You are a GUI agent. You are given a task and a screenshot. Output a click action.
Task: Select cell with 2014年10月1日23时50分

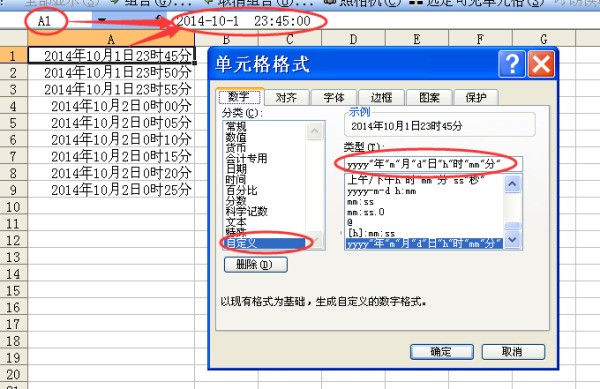111,72
